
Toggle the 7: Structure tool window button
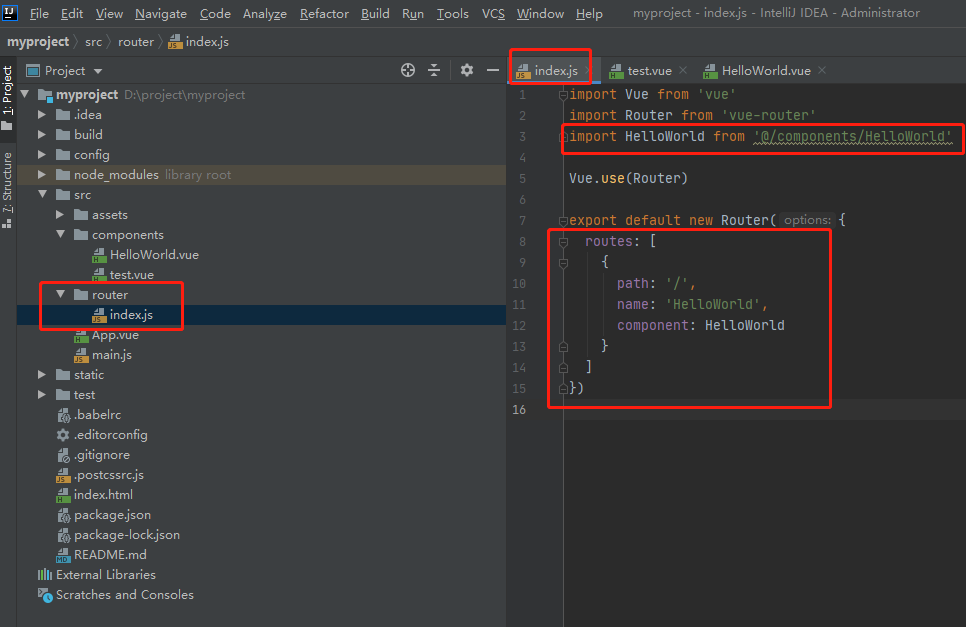point(7,190)
